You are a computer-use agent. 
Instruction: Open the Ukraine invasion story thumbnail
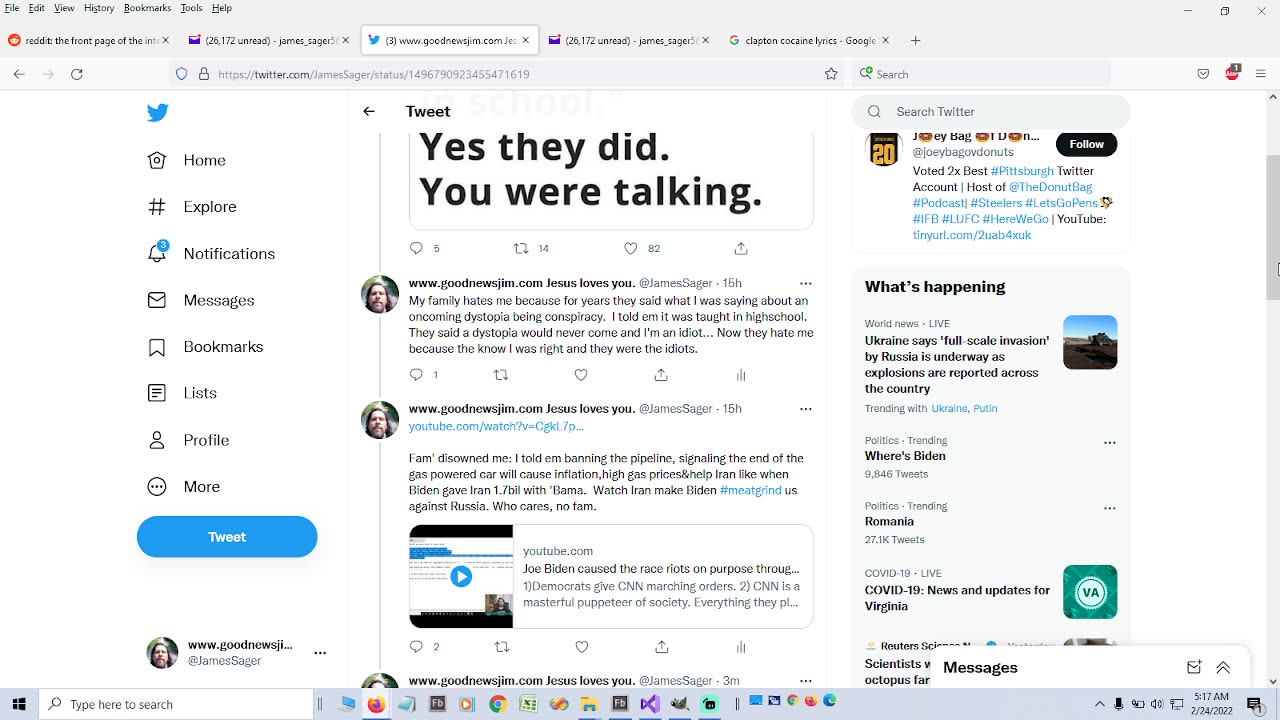[x=1090, y=342]
